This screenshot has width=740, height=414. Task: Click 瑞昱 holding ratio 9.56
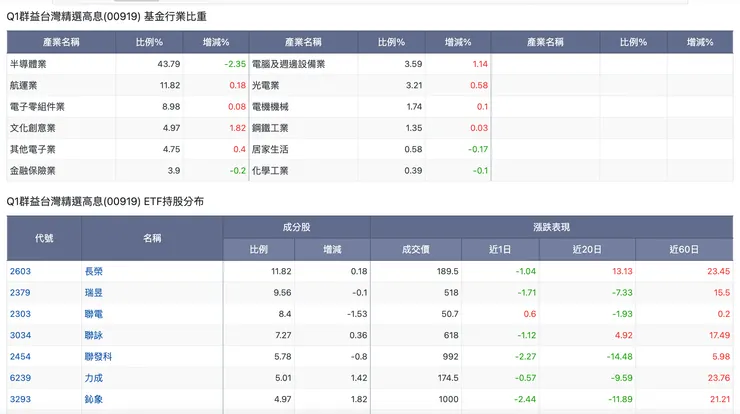(x=282, y=293)
